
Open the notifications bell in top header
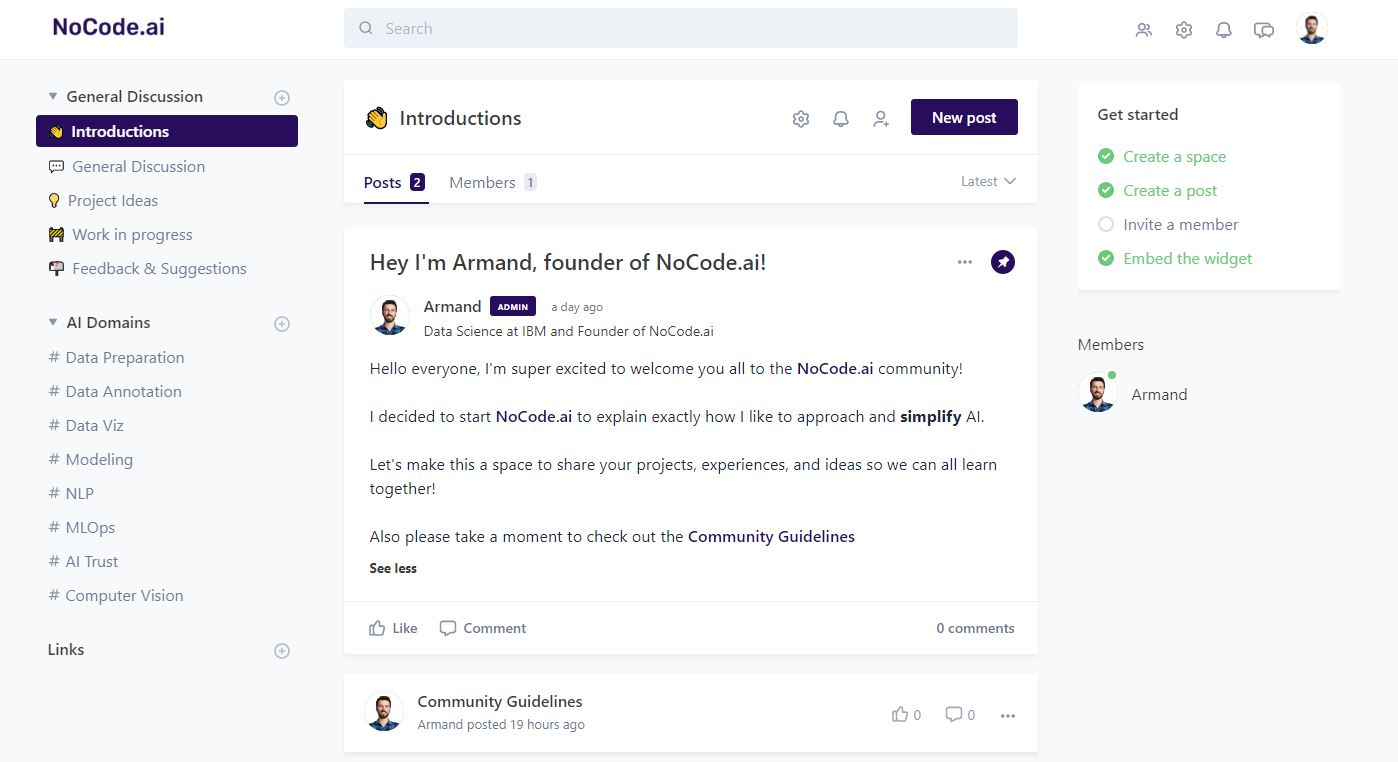(1223, 30)
